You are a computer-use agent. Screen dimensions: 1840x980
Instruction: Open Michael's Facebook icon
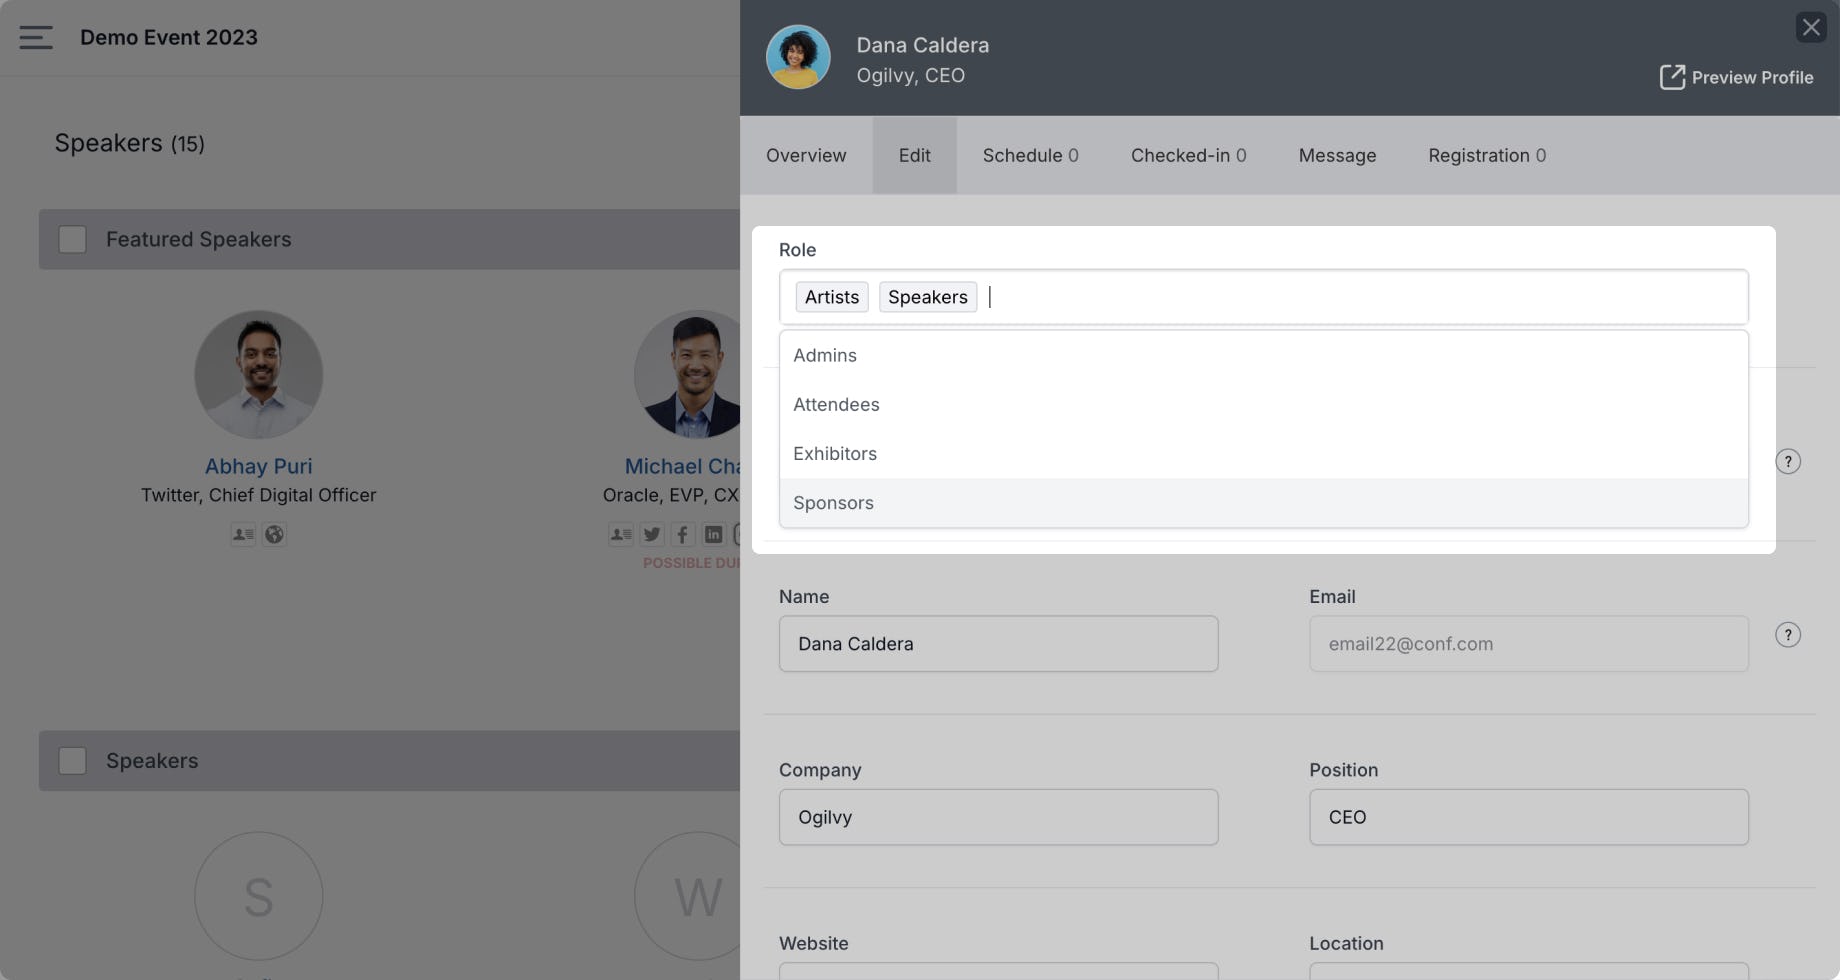tap(682, 534)
